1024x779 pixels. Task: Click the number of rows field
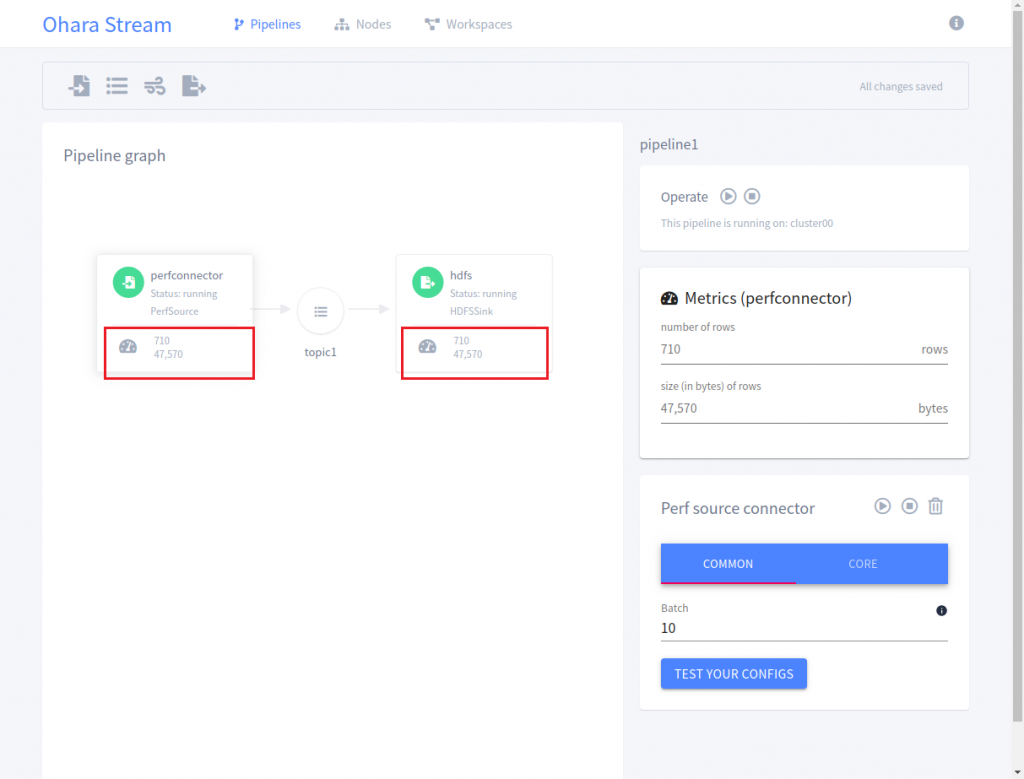coord(804,349)
